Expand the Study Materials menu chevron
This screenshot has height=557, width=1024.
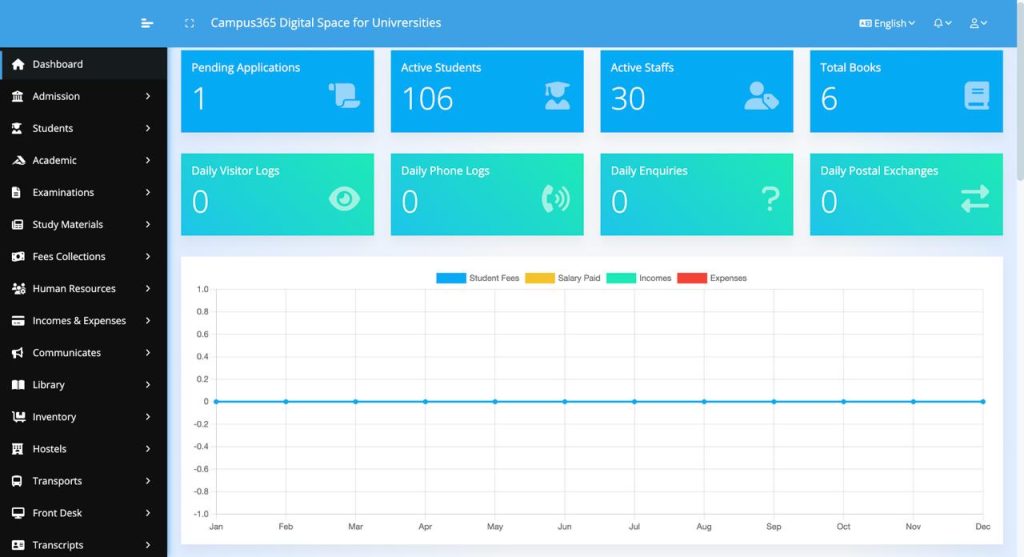(148, 224)
